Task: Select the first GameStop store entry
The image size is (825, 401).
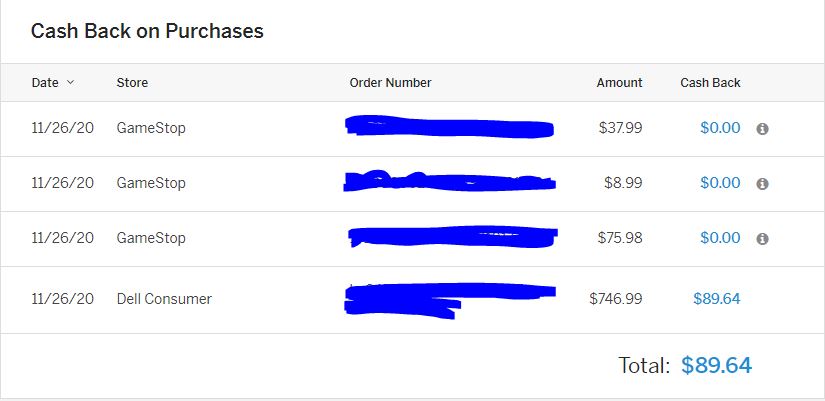Action: pyautogui.click(x=151, y=128)
